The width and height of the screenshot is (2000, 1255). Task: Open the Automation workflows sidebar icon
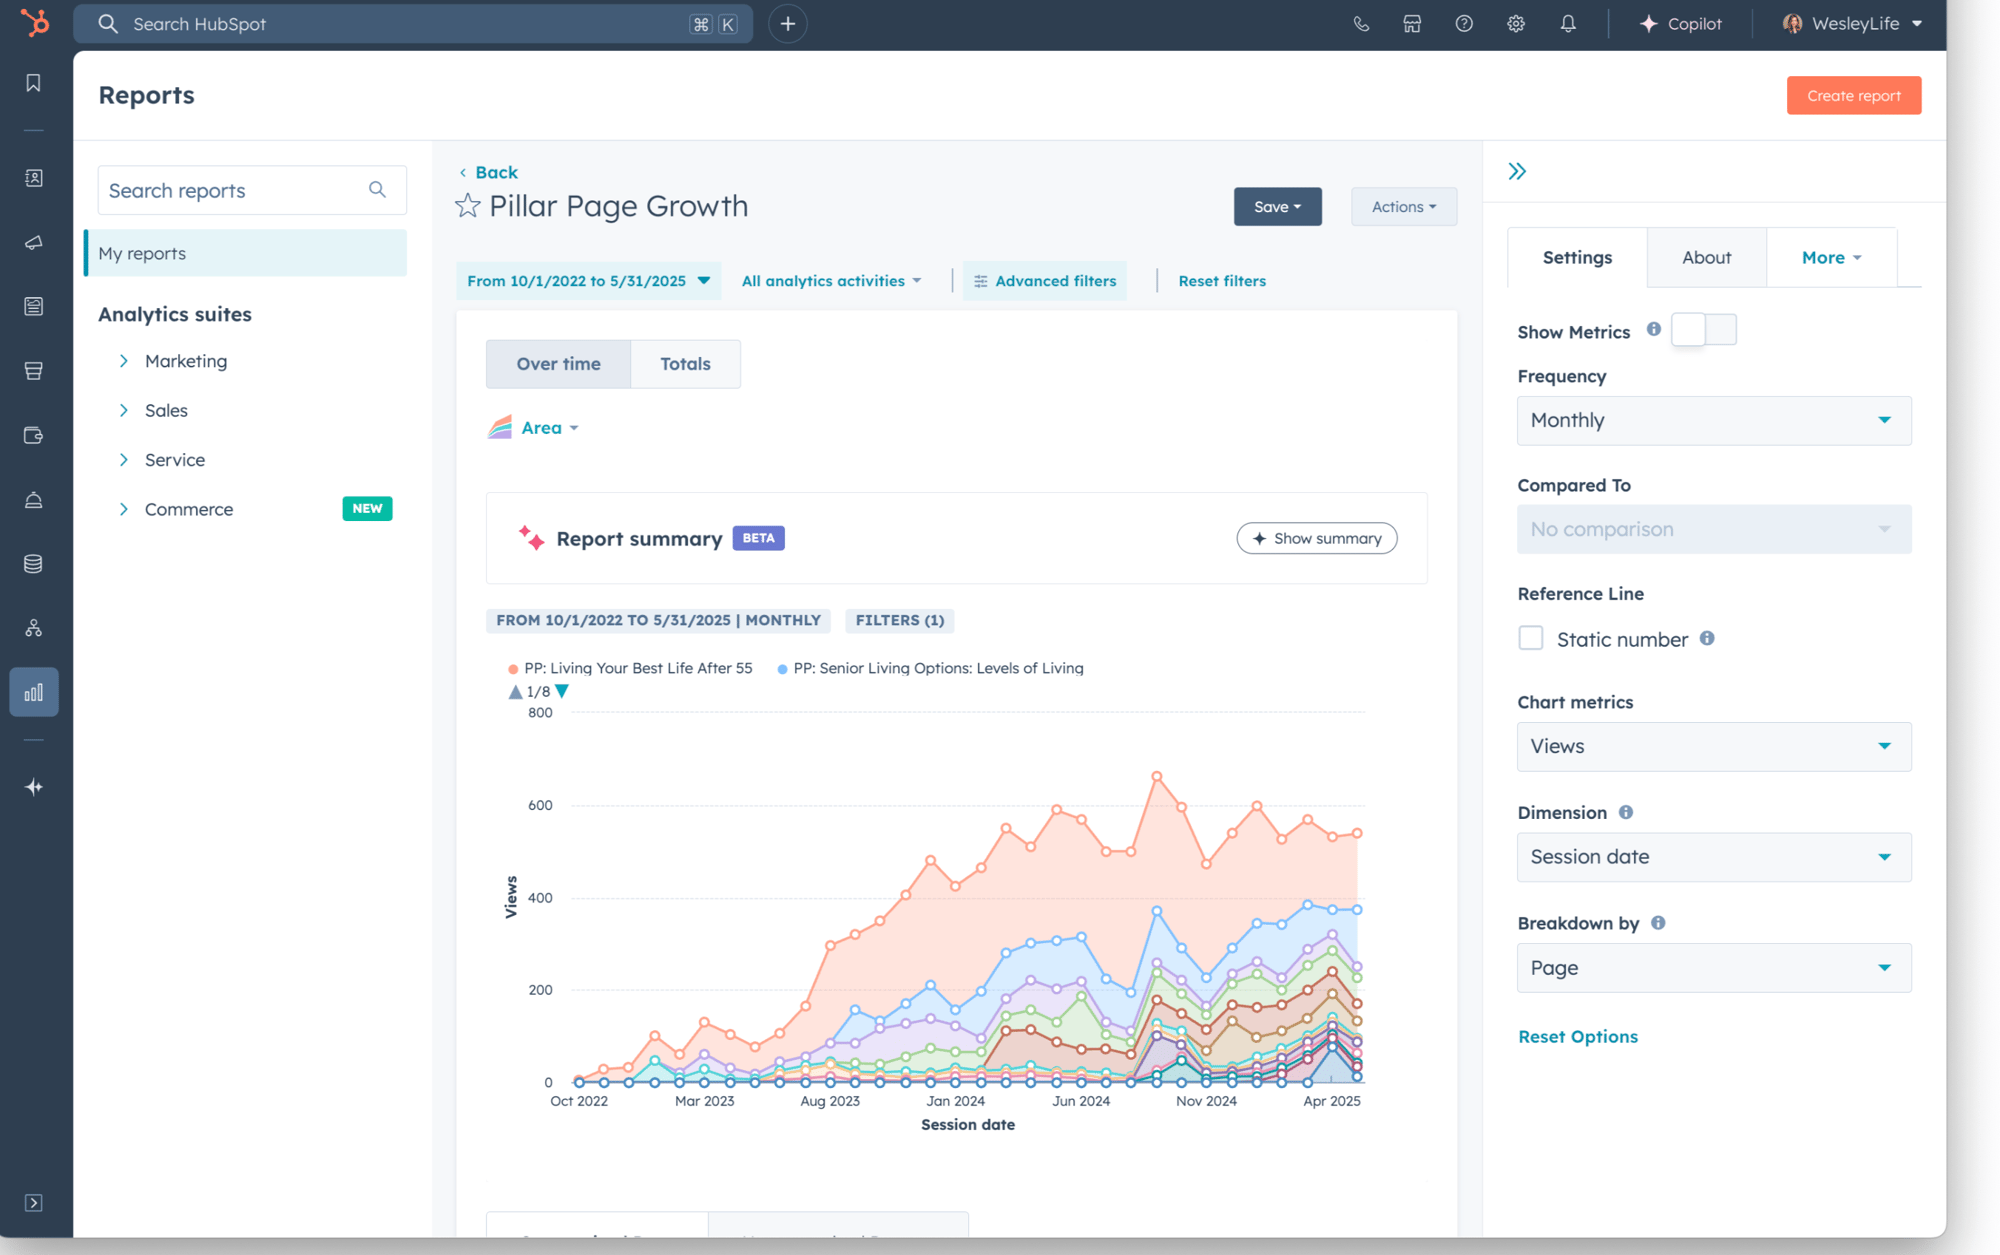[x=34, y=628]
